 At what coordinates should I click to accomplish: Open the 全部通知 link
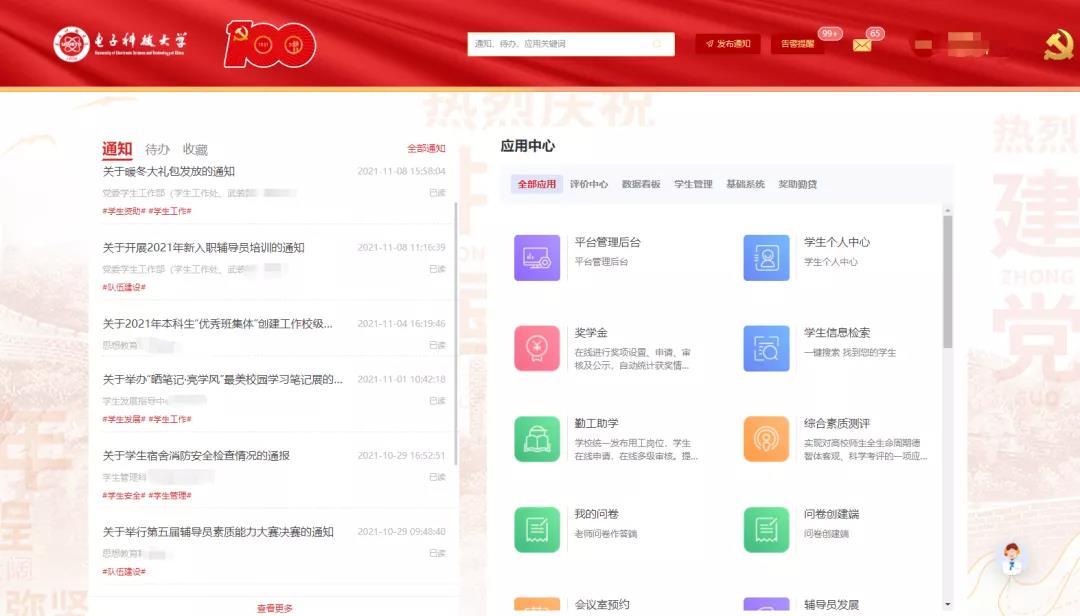click(x=426, y=149)
